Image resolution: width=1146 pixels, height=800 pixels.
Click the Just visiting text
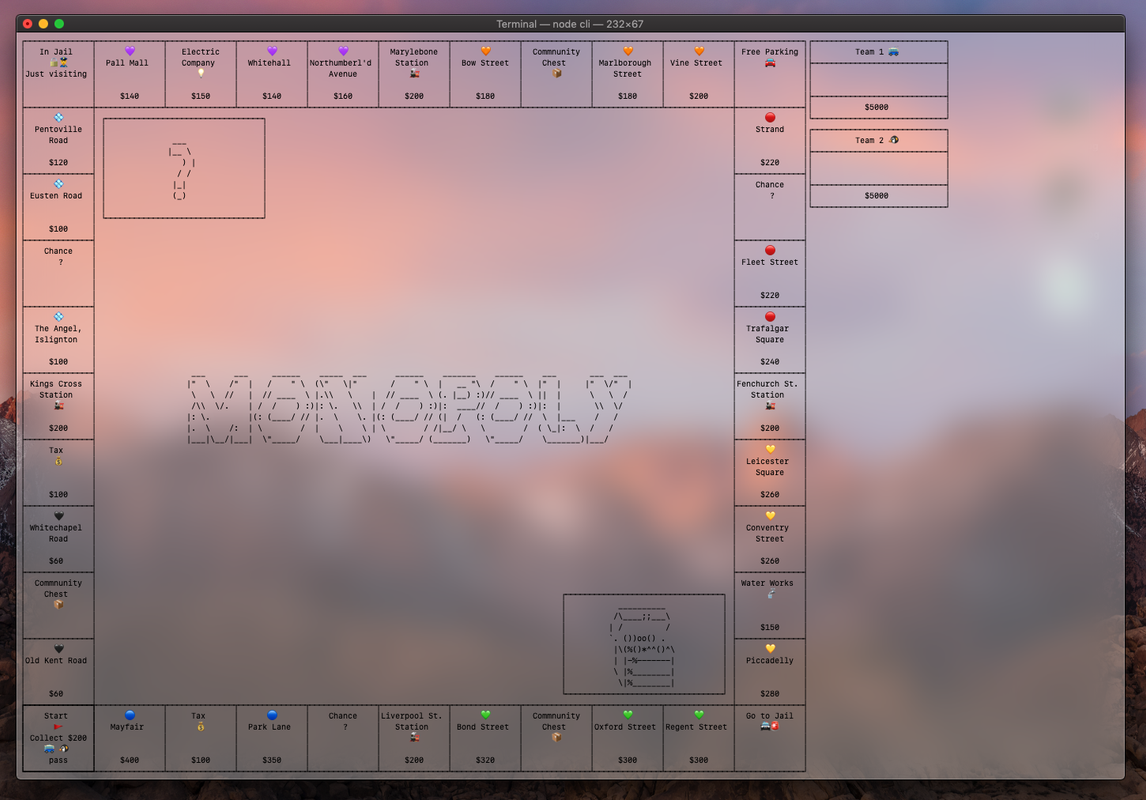coord(56,74)
